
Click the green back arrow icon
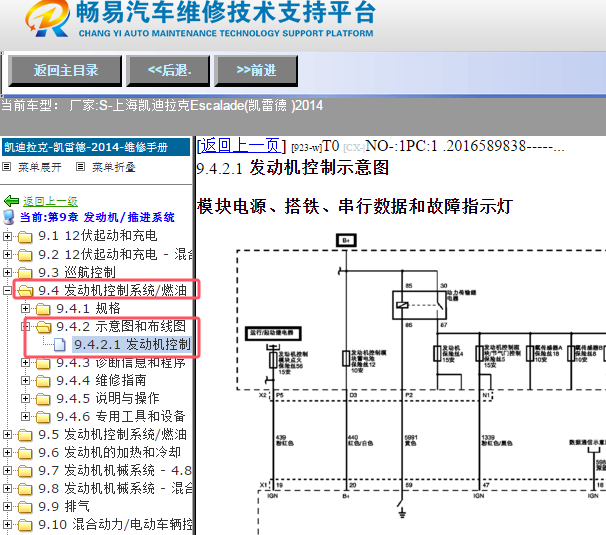(x=11, y=201)
